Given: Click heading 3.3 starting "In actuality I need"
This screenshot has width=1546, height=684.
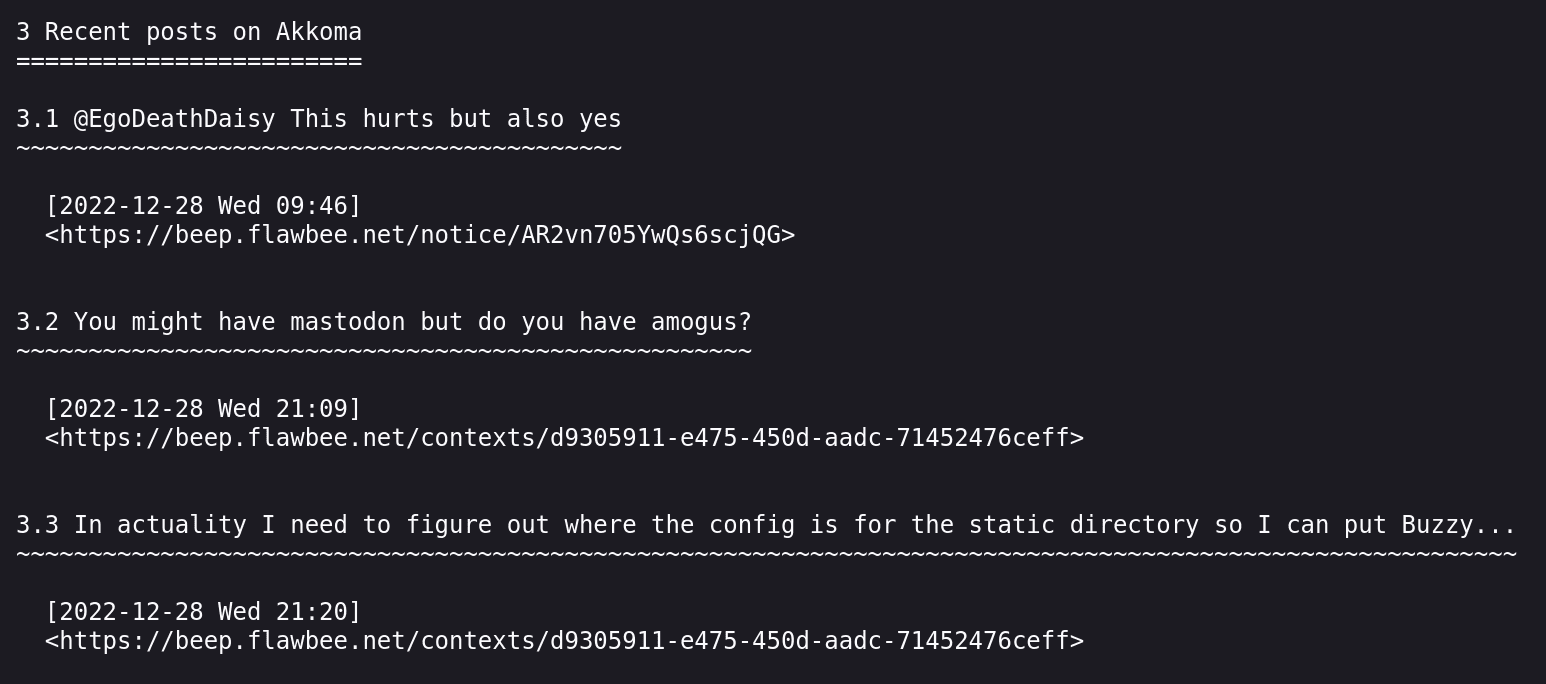Looking at the screenshot, I should pos(765,525).
